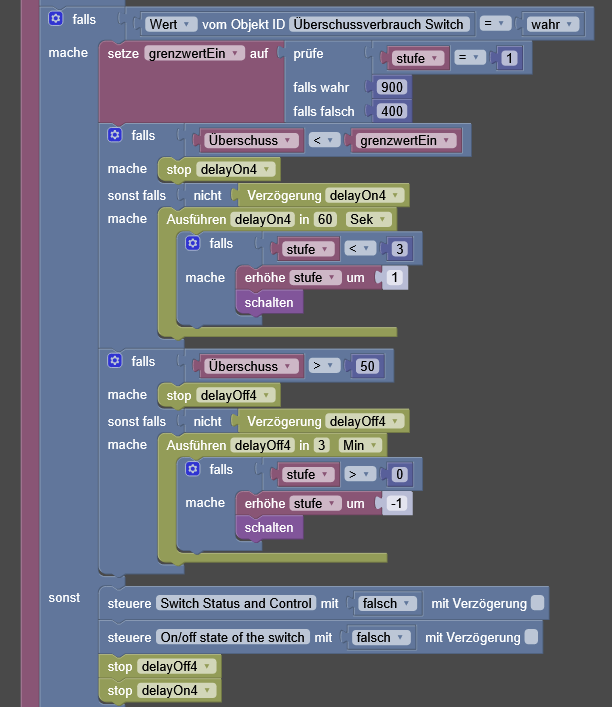The height and width of the screenshot is (707, 612).
Task: Open gear of falls block with Überschuss > 50
Action: click(115, 361)
